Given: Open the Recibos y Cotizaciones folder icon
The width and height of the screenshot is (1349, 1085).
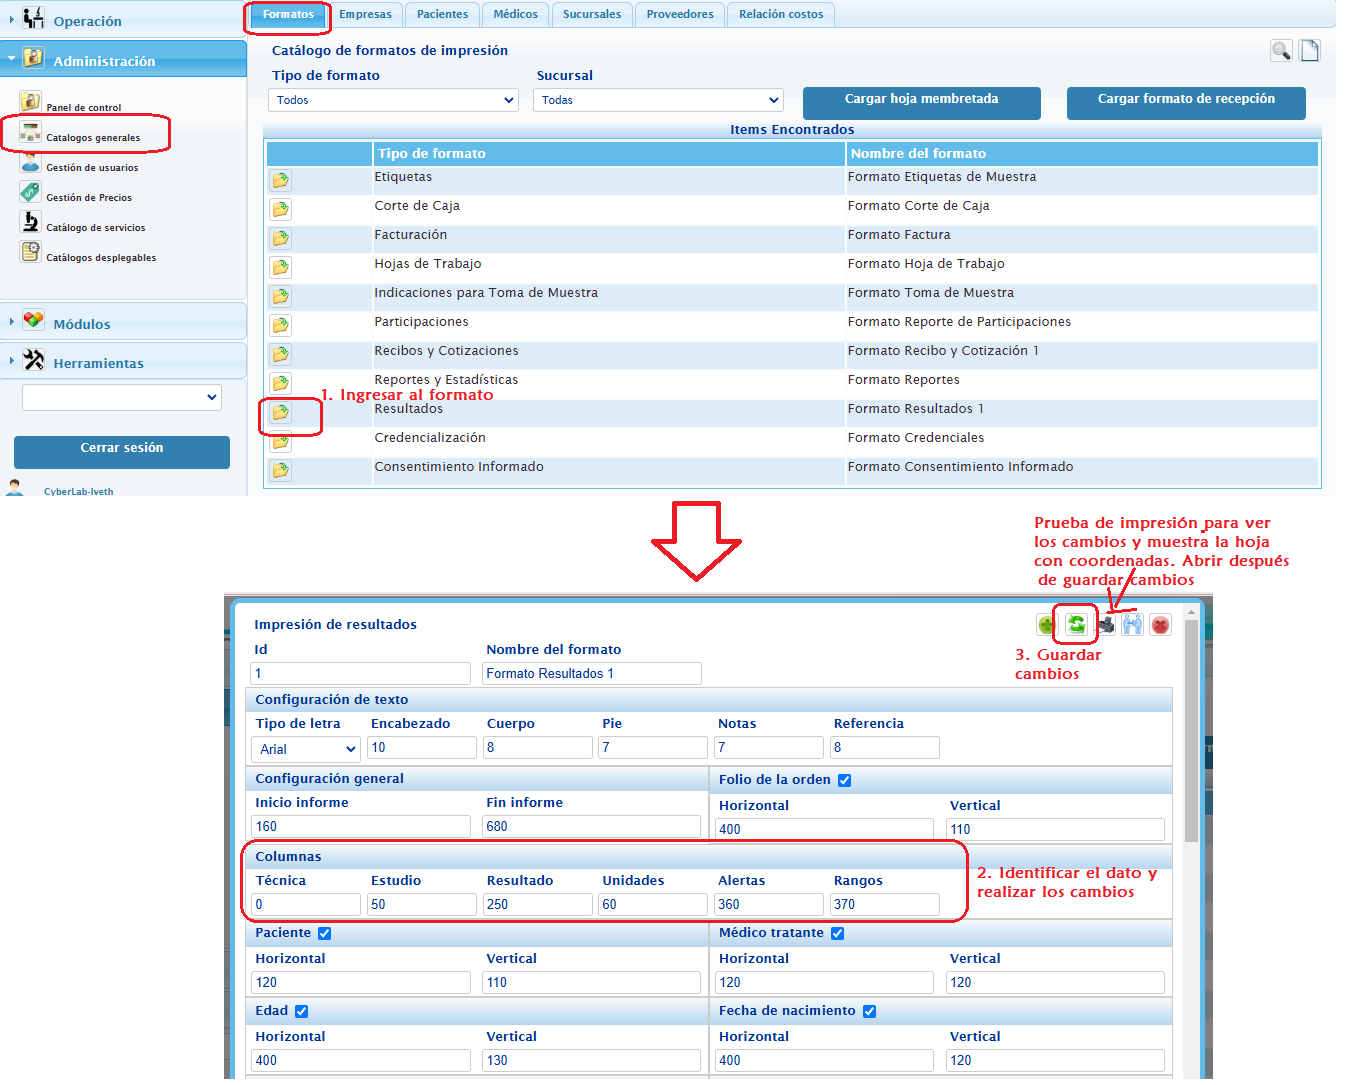Looking at the screenshot, I should coord(281,354).
